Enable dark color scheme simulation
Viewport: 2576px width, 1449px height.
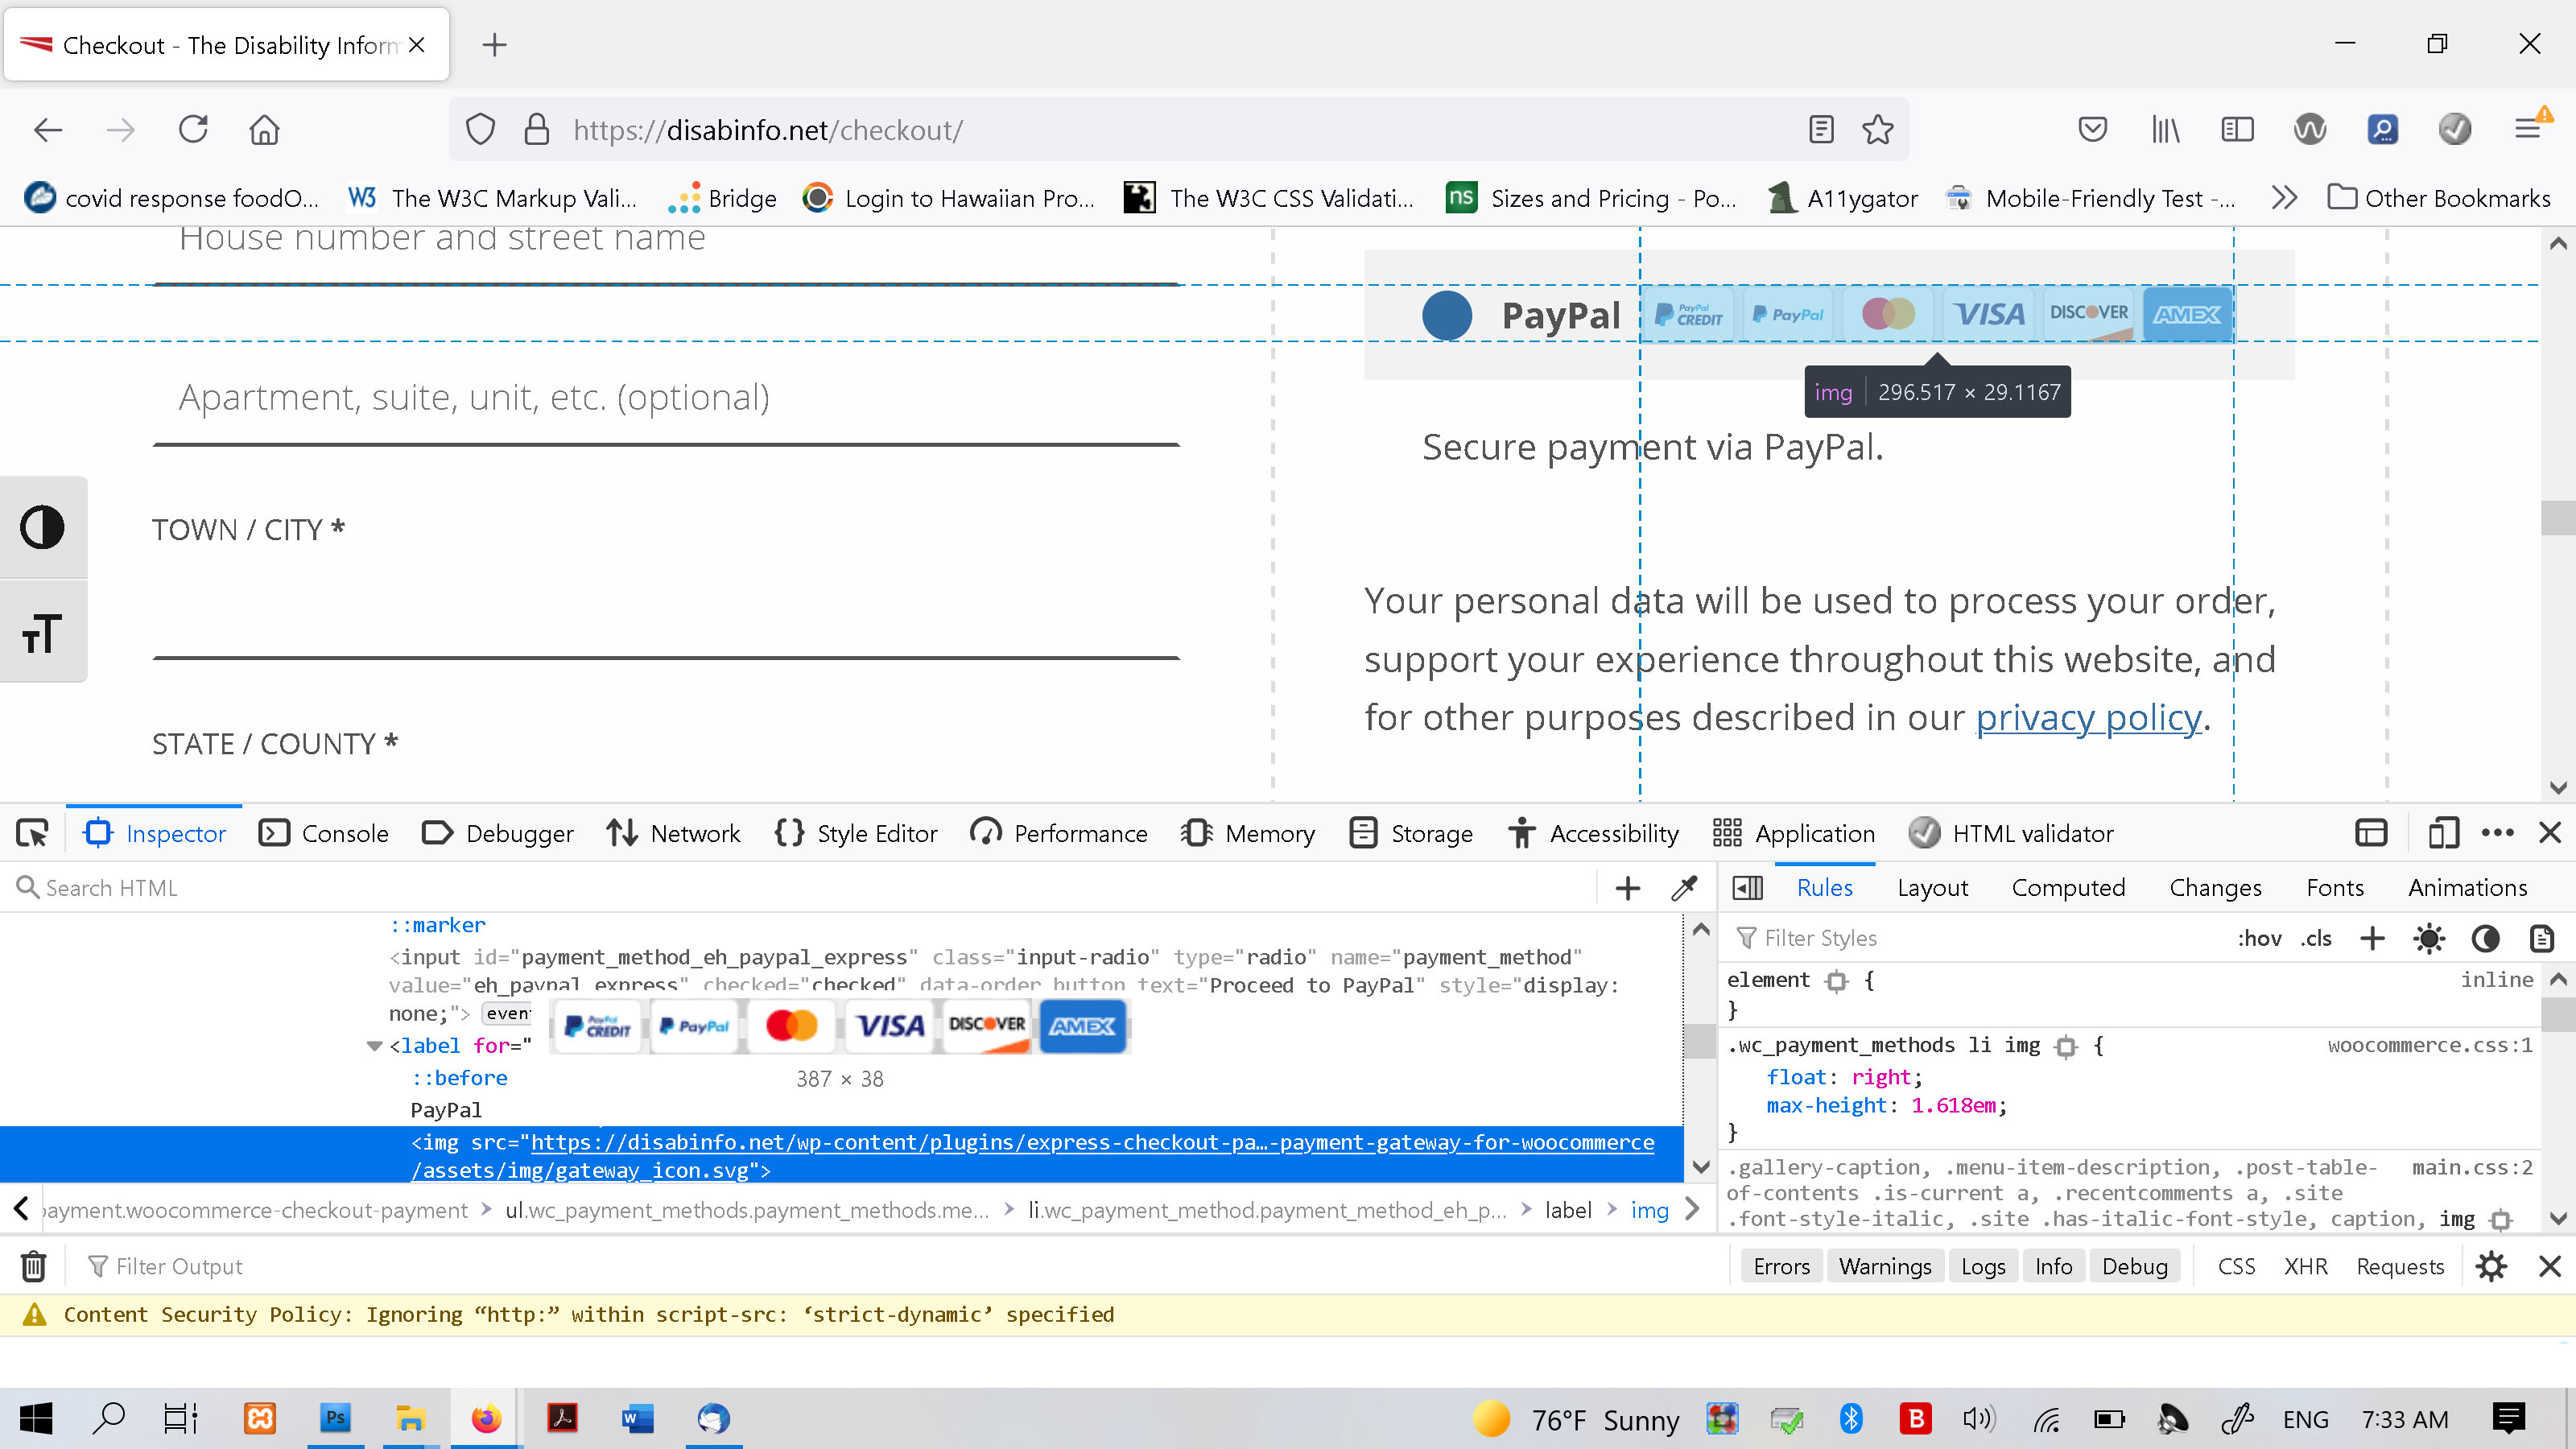tap(2486, 938)
